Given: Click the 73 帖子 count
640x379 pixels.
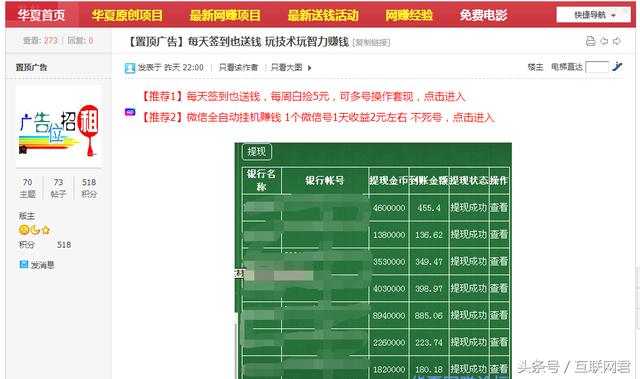Looking at the screenshot, I should 58,188.
